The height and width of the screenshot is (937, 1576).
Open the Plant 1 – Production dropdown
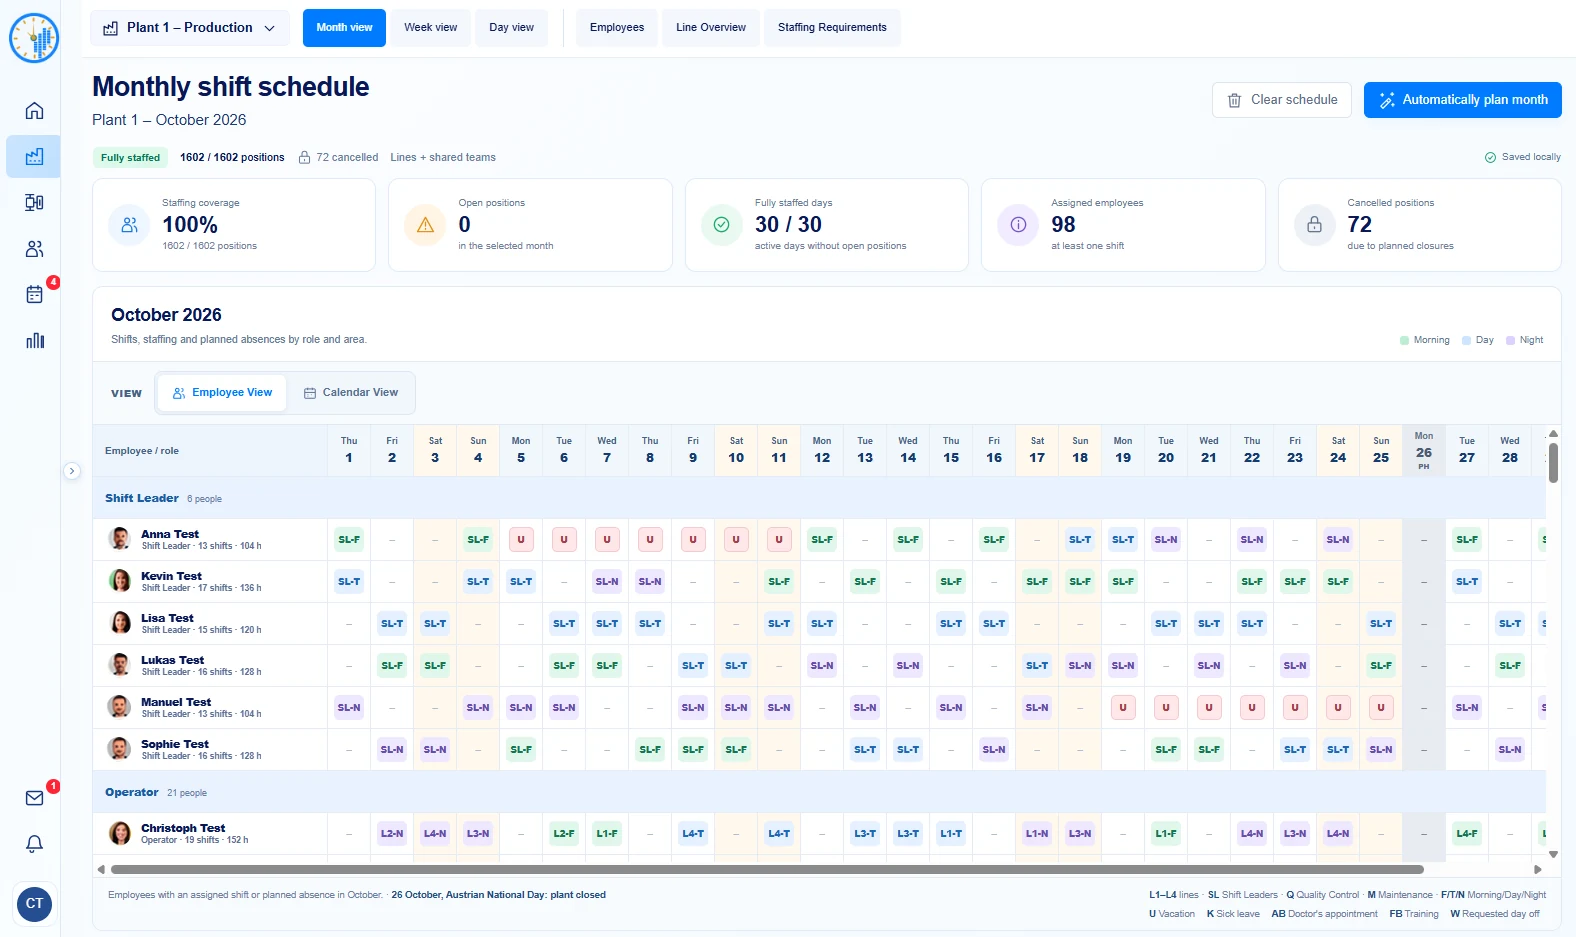click(x=190, y=28)
